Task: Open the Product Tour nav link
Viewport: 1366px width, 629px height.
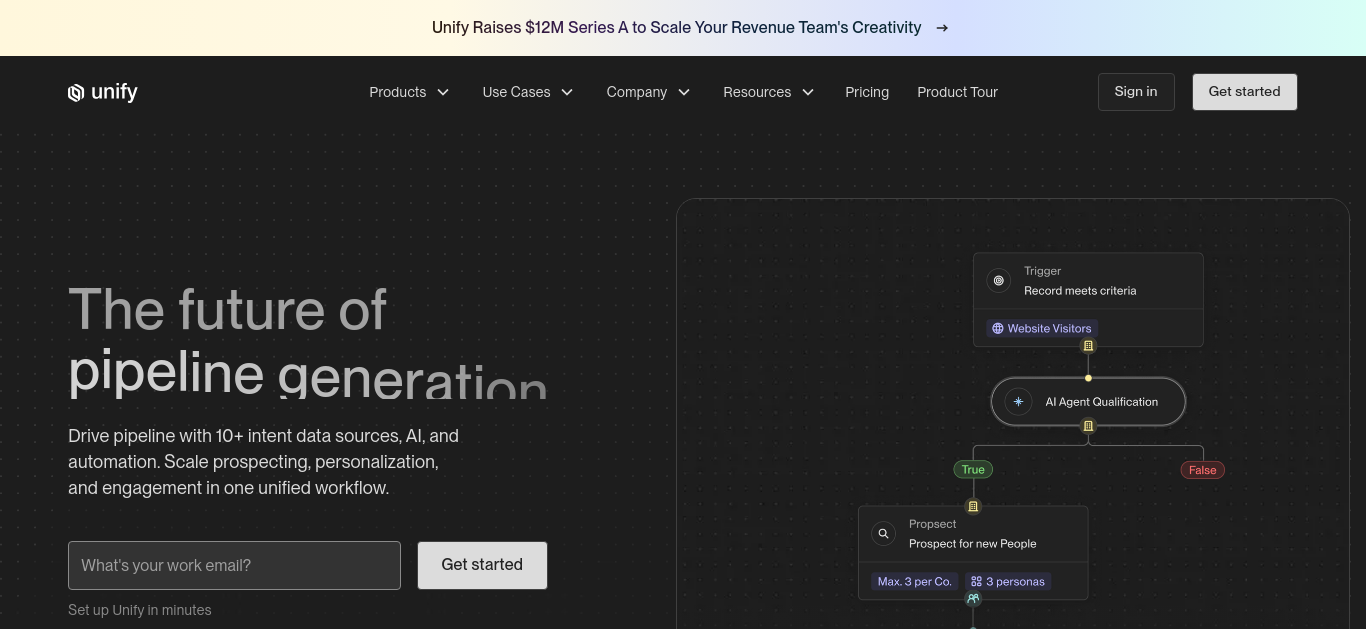Action: pyautogui.click(x=958, y=92)
